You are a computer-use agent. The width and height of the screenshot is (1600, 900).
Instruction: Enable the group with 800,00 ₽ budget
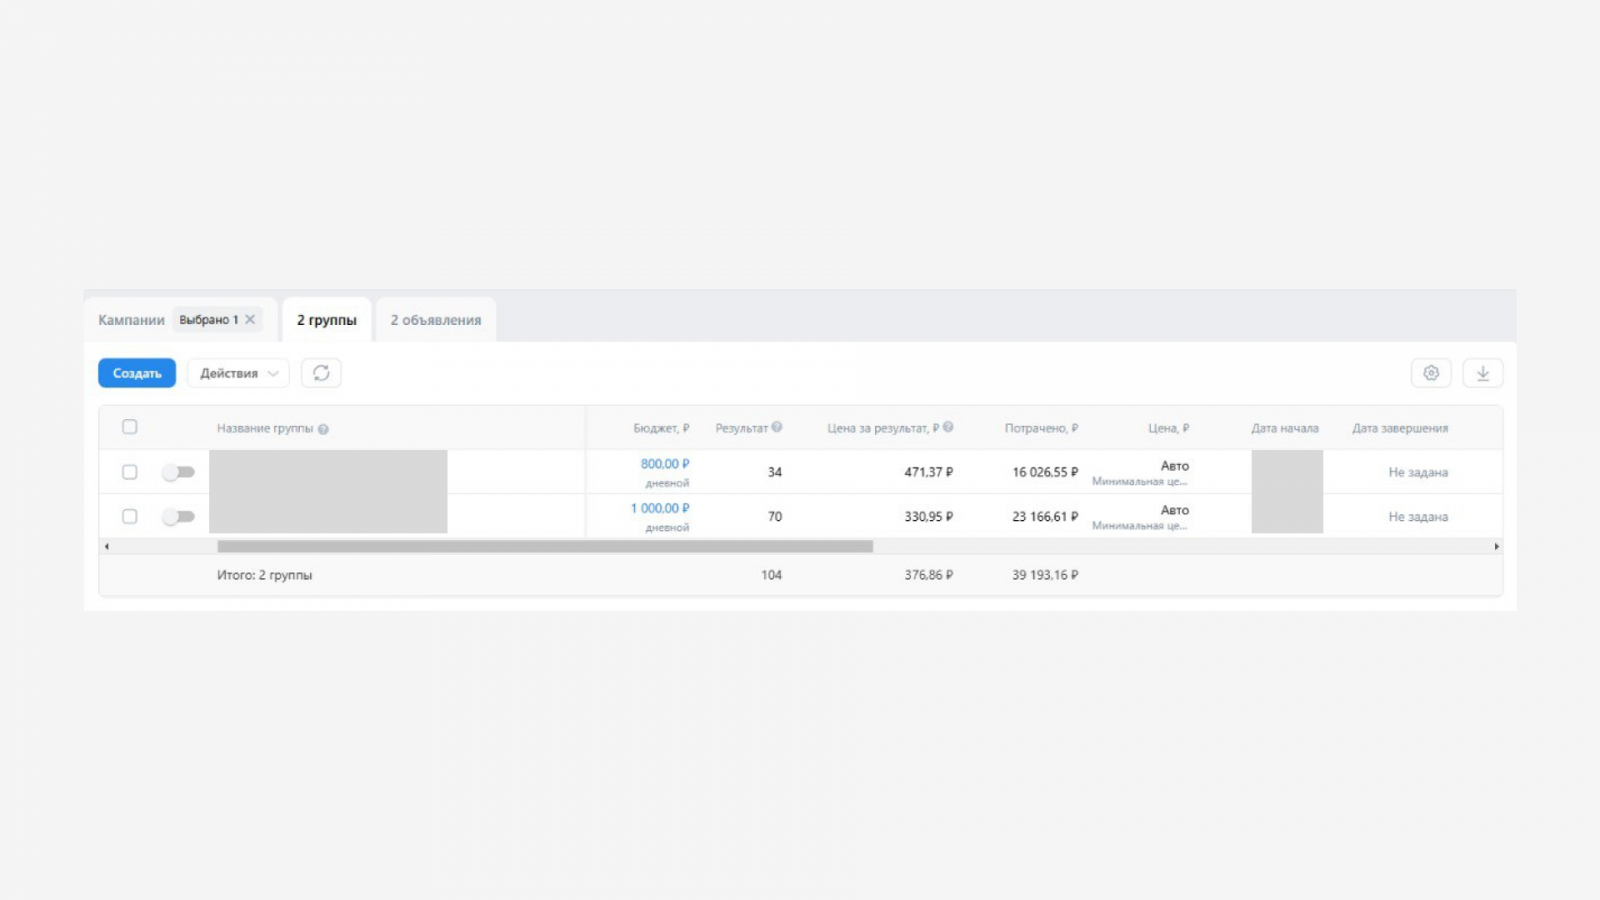178,472
